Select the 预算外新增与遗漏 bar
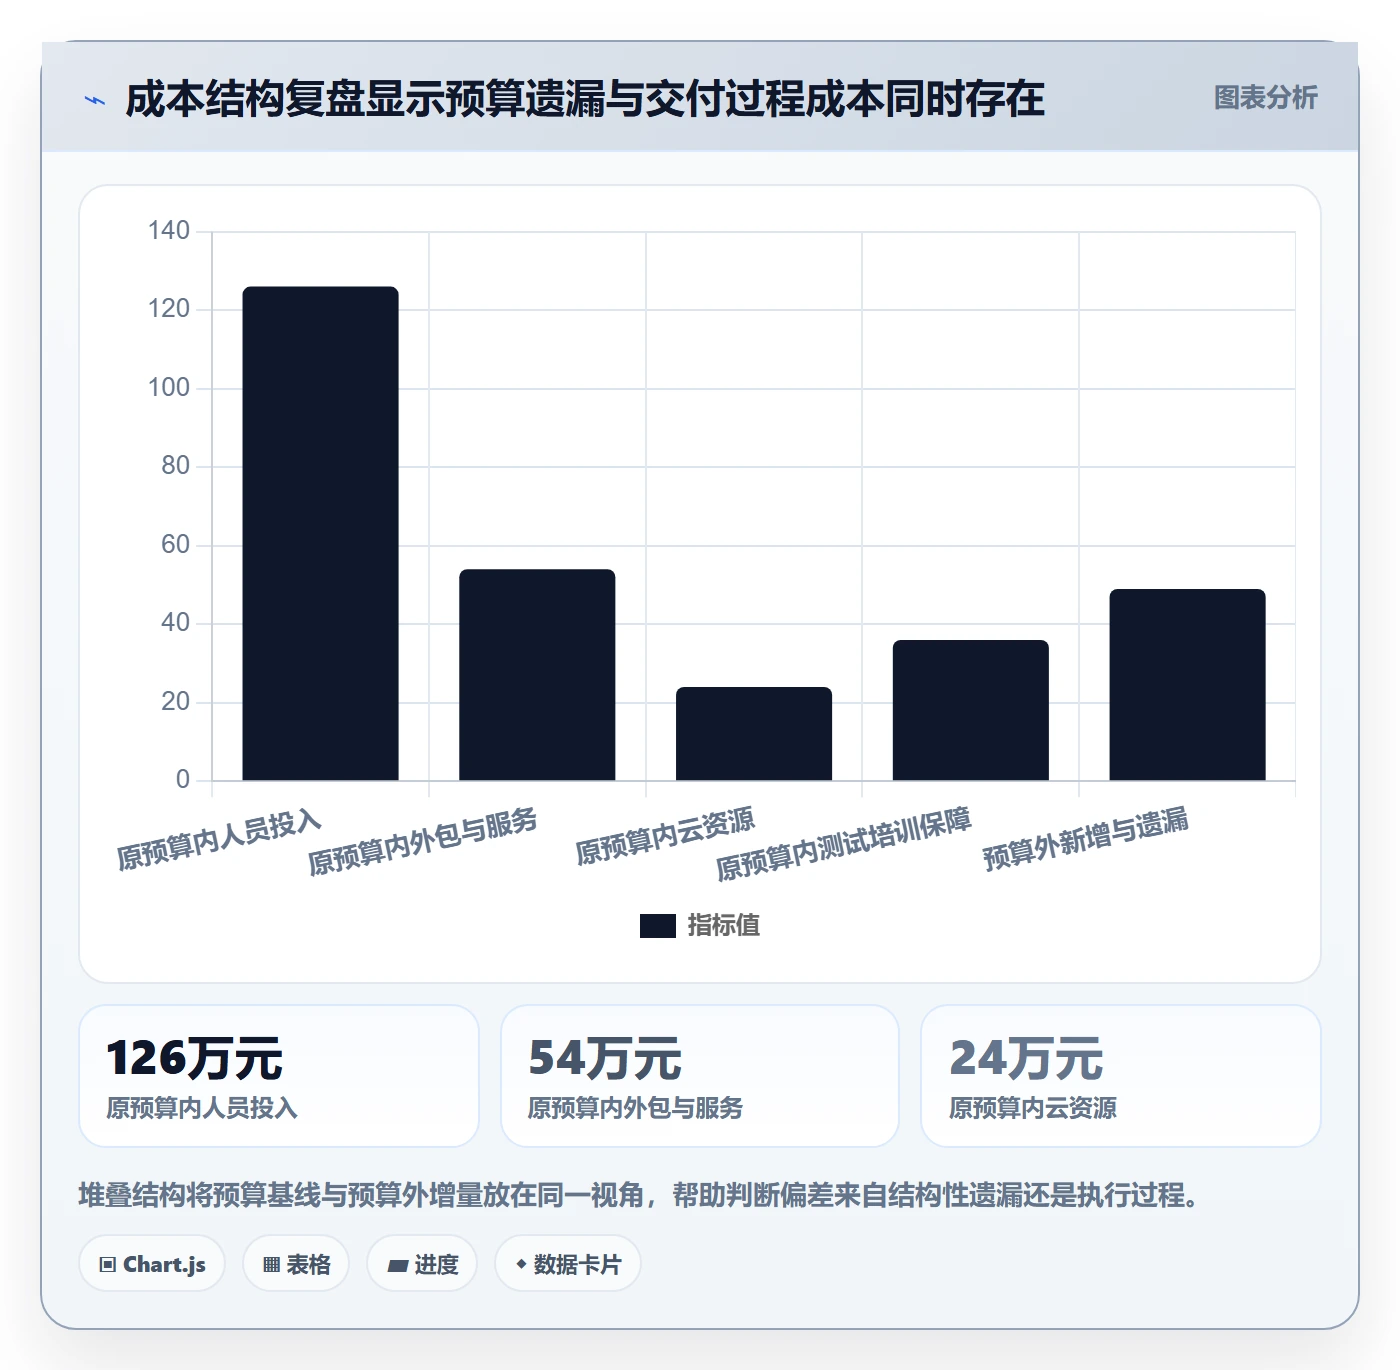Image resolution: width=1400 pixels, height=1370 pixels. pos(1187,685)
